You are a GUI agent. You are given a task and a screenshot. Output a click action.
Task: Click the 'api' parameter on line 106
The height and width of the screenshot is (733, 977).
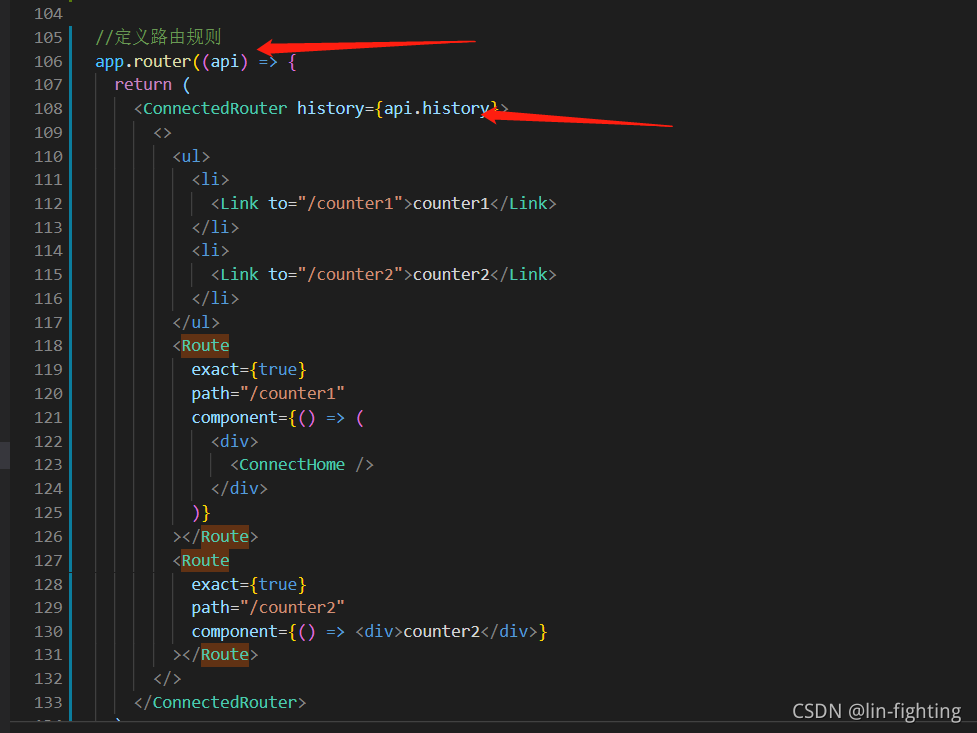[x=225, y=62]
